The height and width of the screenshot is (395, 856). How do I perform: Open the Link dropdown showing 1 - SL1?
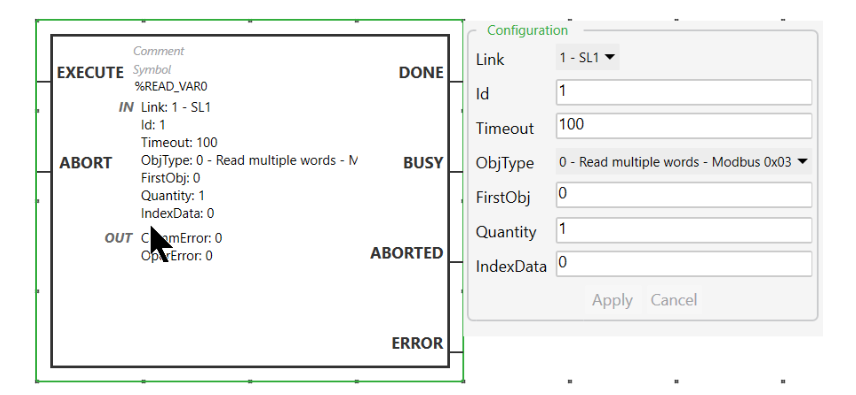[587, 57]
